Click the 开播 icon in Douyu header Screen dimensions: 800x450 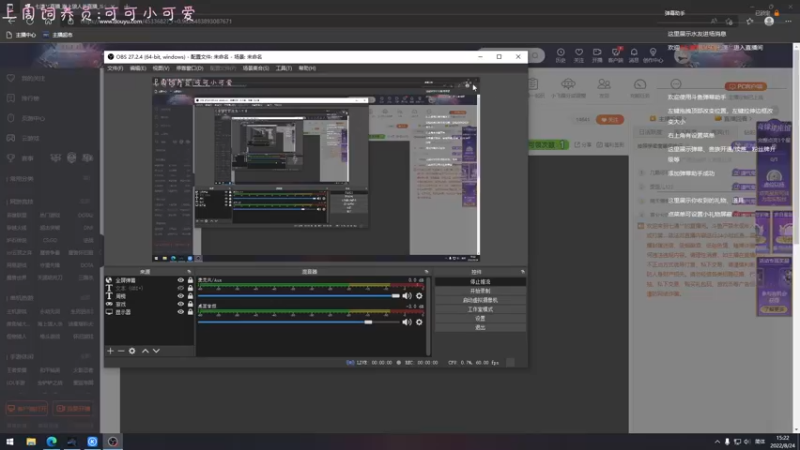(597, 55)
